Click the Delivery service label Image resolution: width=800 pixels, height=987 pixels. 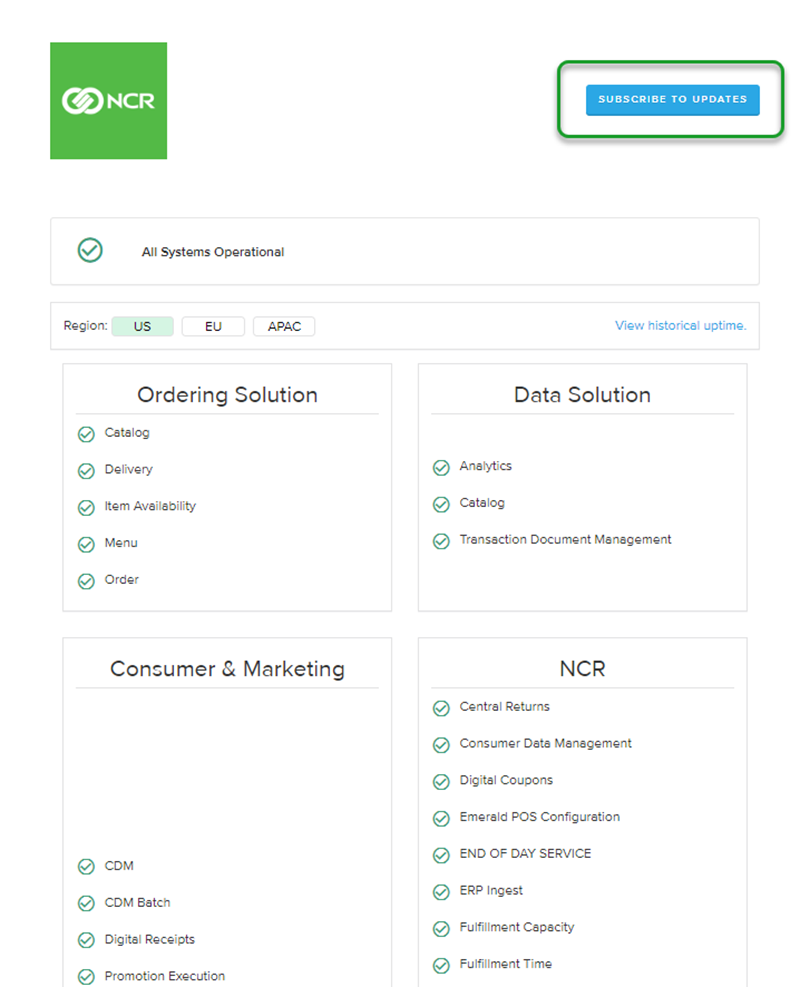pos(128,470)
